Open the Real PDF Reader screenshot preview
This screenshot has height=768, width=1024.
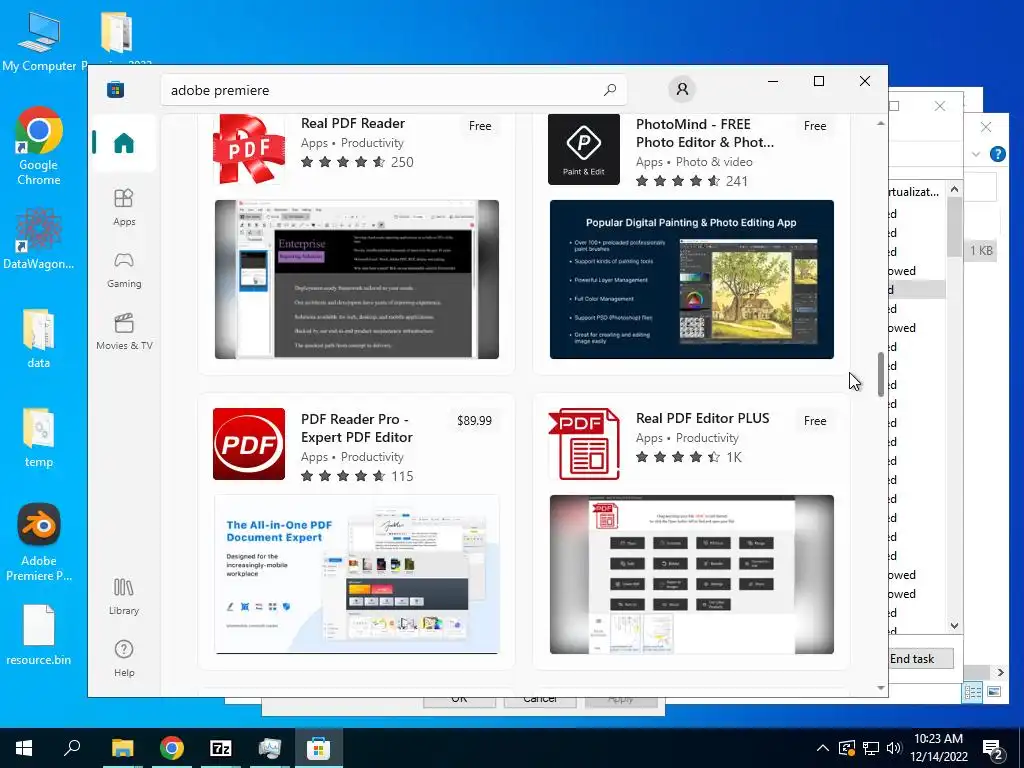tap(357, 280)
